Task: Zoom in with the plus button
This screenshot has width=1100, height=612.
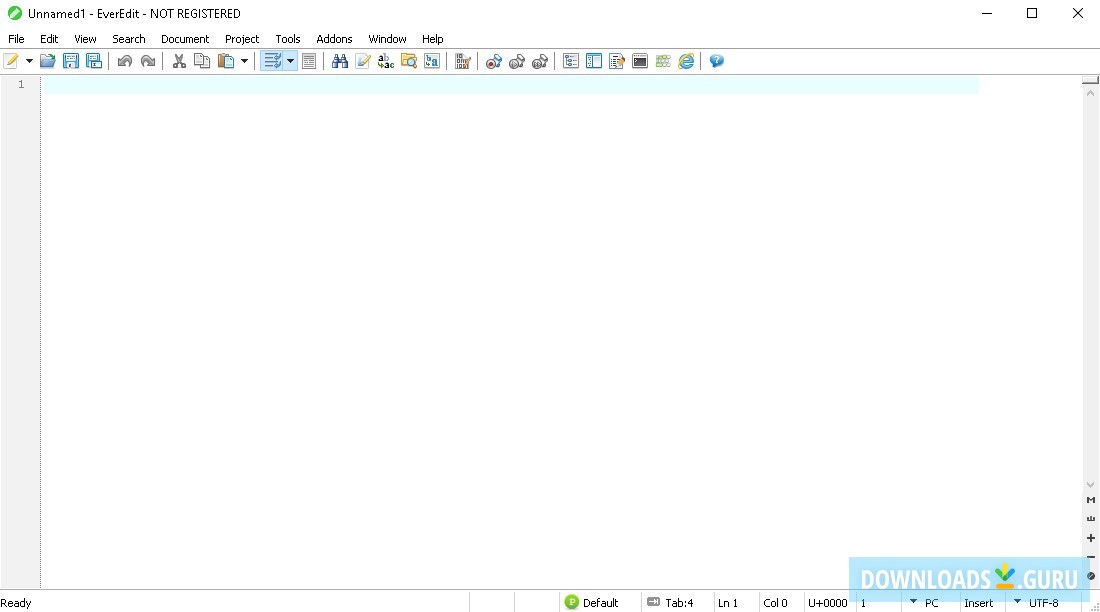Action: coord(1091,538)
